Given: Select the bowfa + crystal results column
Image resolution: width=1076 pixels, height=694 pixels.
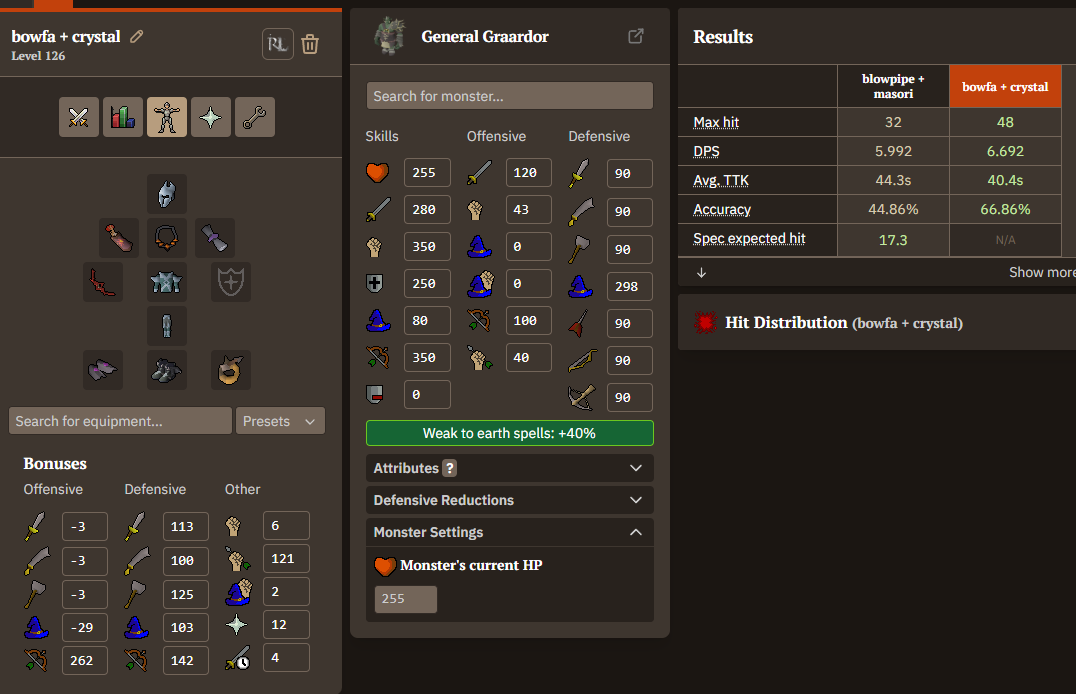Looking at the screenshot, I should [x=1005, y=86].
